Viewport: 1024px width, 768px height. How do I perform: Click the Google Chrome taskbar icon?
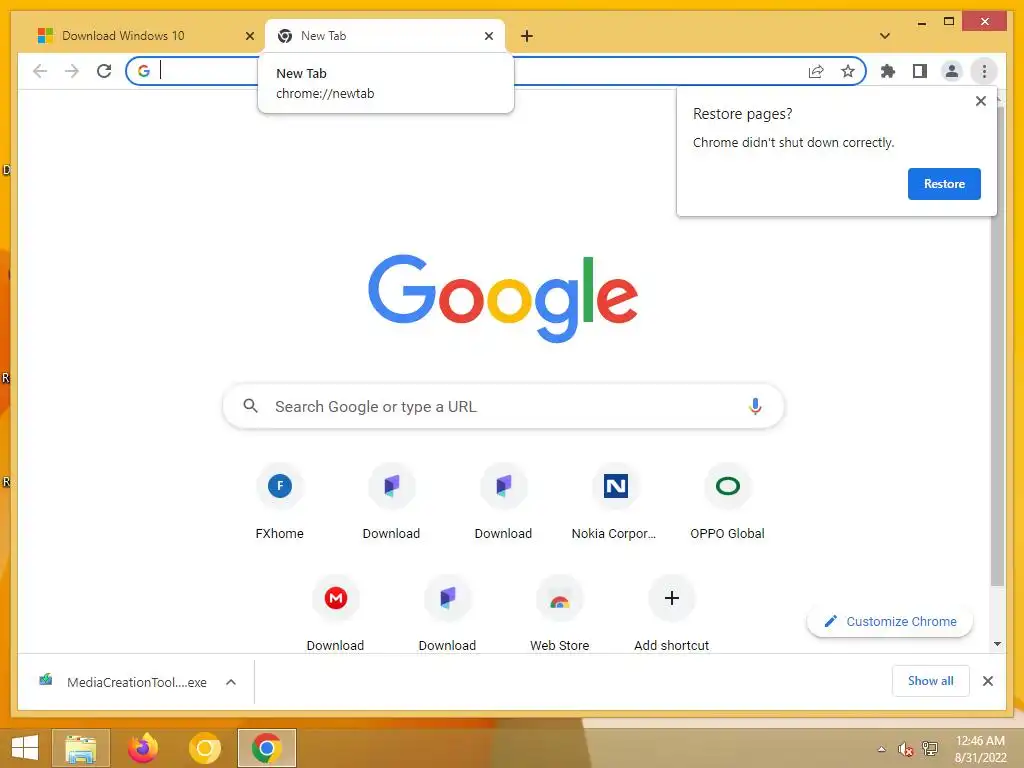pyautogui.click(x=266, y=748)
